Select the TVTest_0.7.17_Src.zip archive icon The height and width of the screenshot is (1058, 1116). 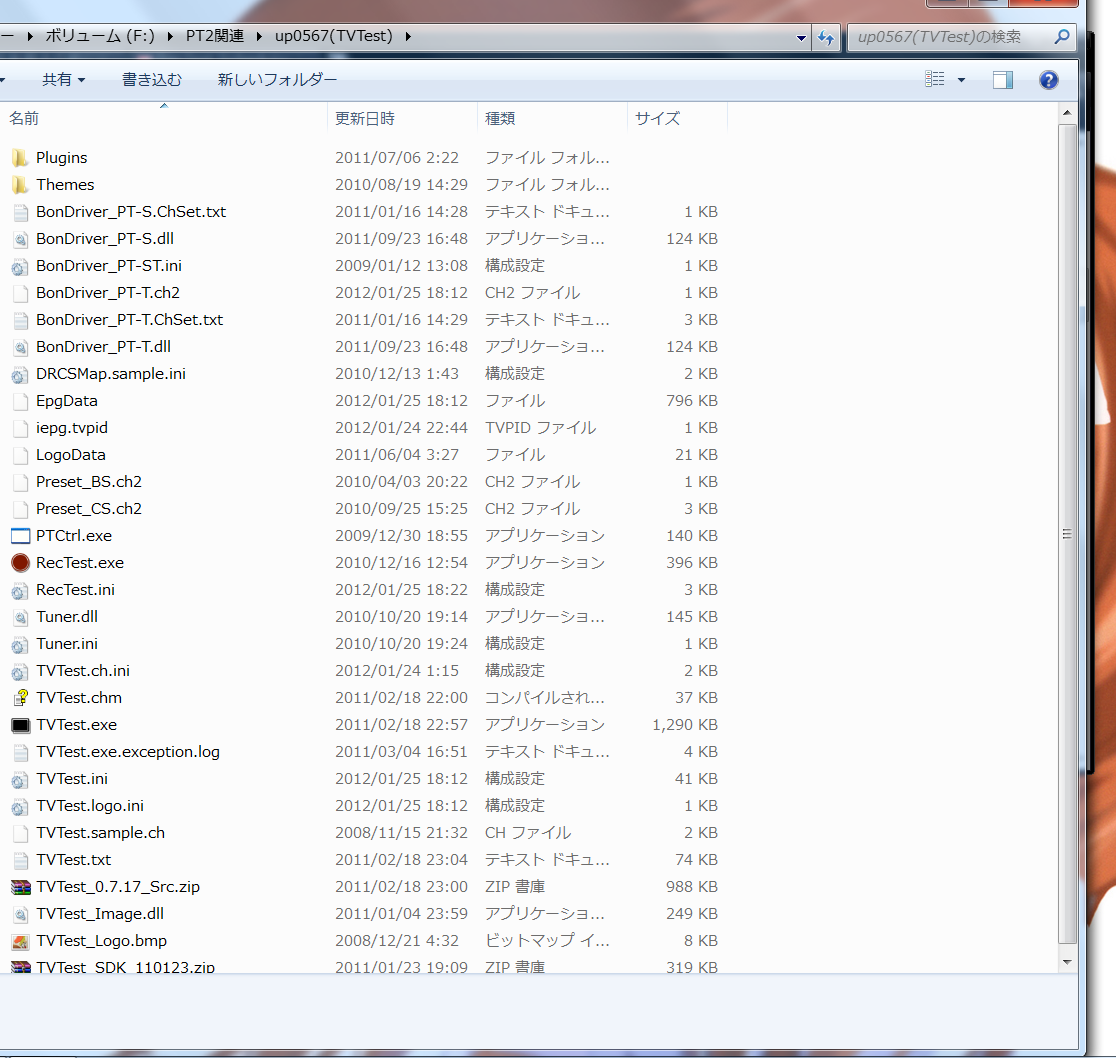[21, 887]
